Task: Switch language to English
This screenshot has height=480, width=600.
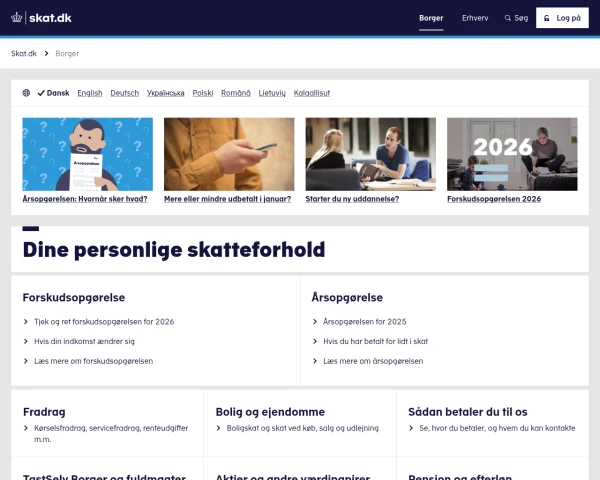Action: tap(90, 93)
